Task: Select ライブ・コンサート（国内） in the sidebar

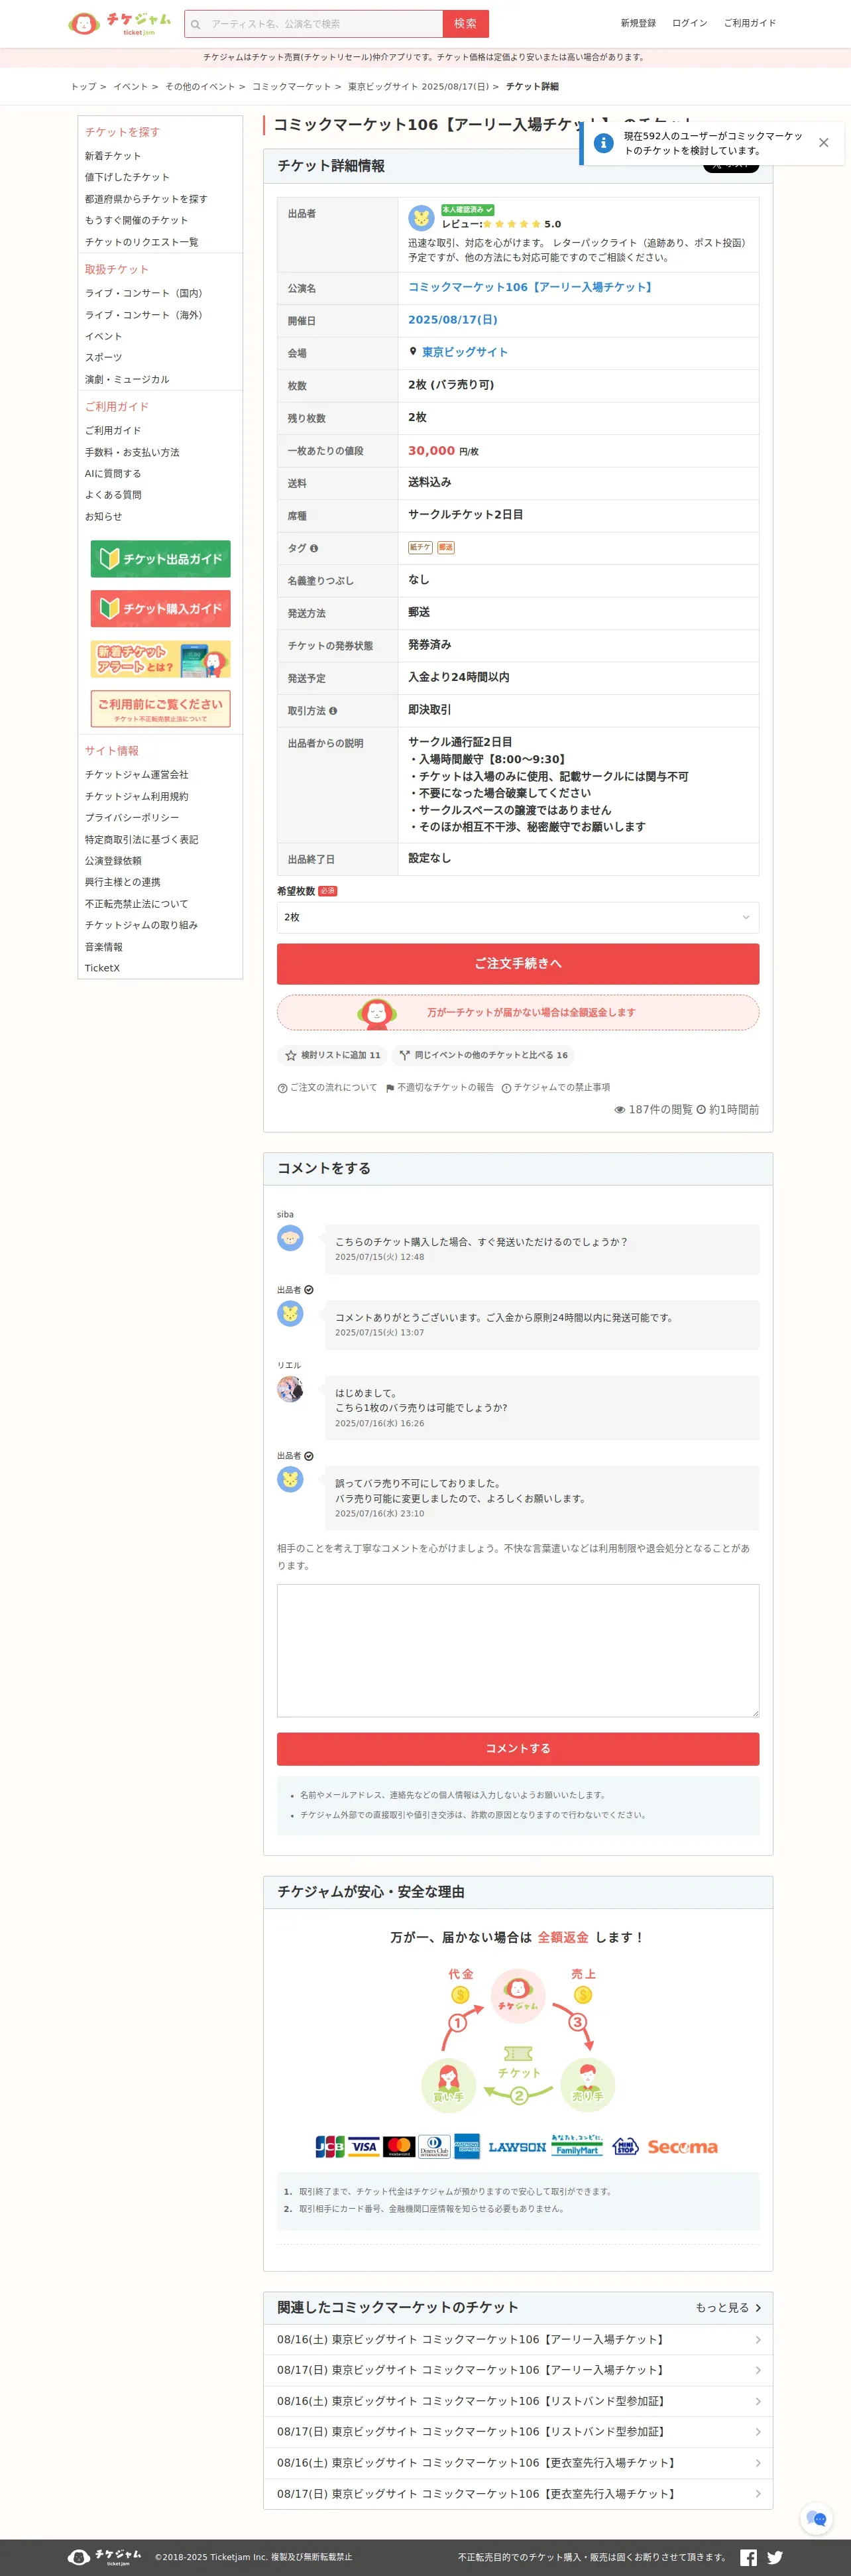Action: pyautogui.click(x=144, y=293)
